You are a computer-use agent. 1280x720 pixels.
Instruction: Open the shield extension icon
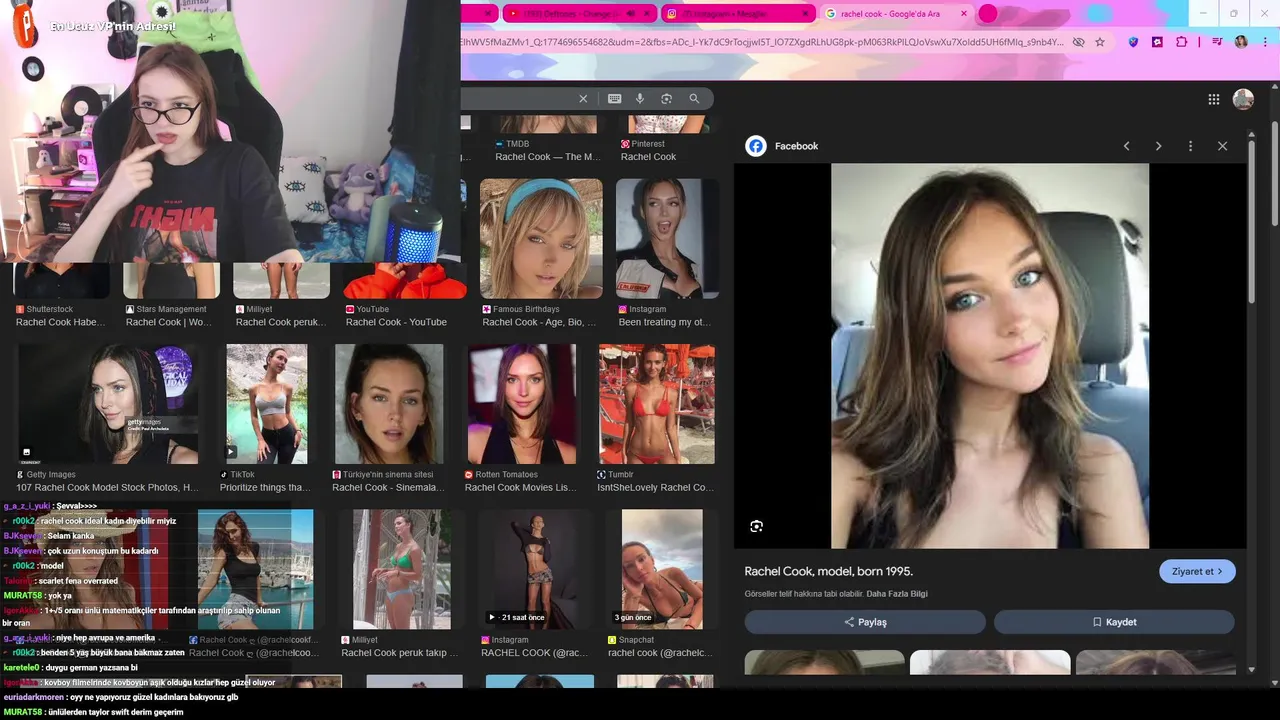click(1133, 42)
